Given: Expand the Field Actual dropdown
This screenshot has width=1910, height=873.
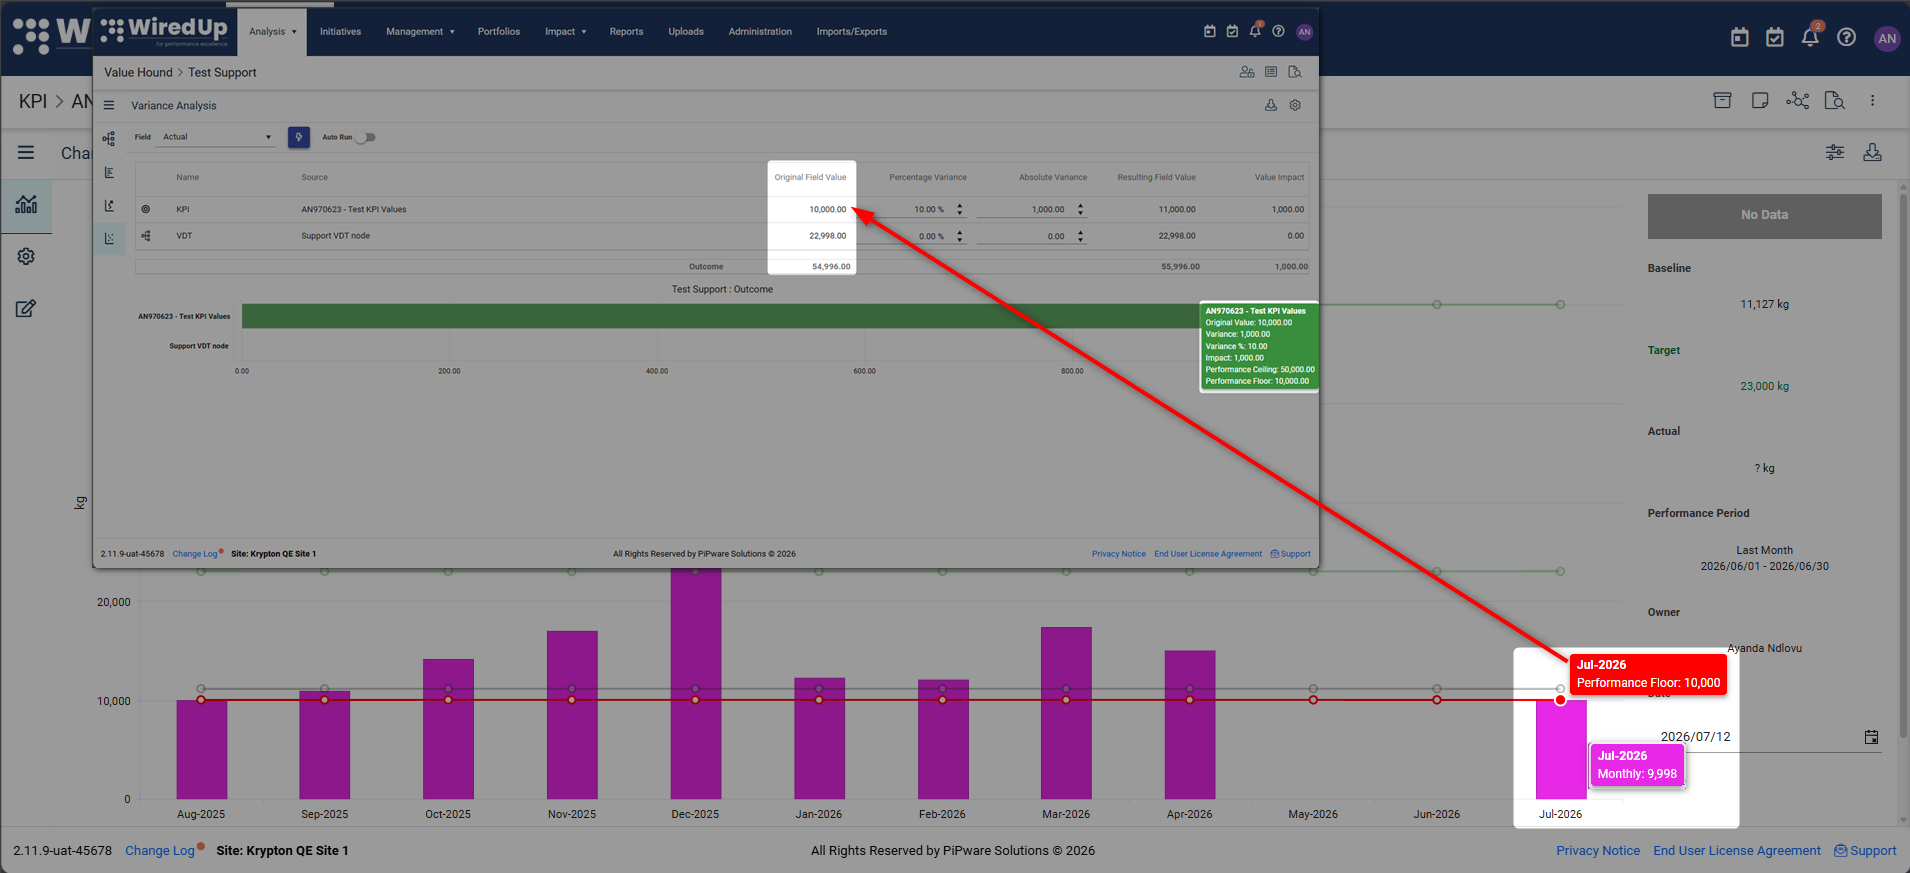Looking at the screenshot, I should 216,137.
